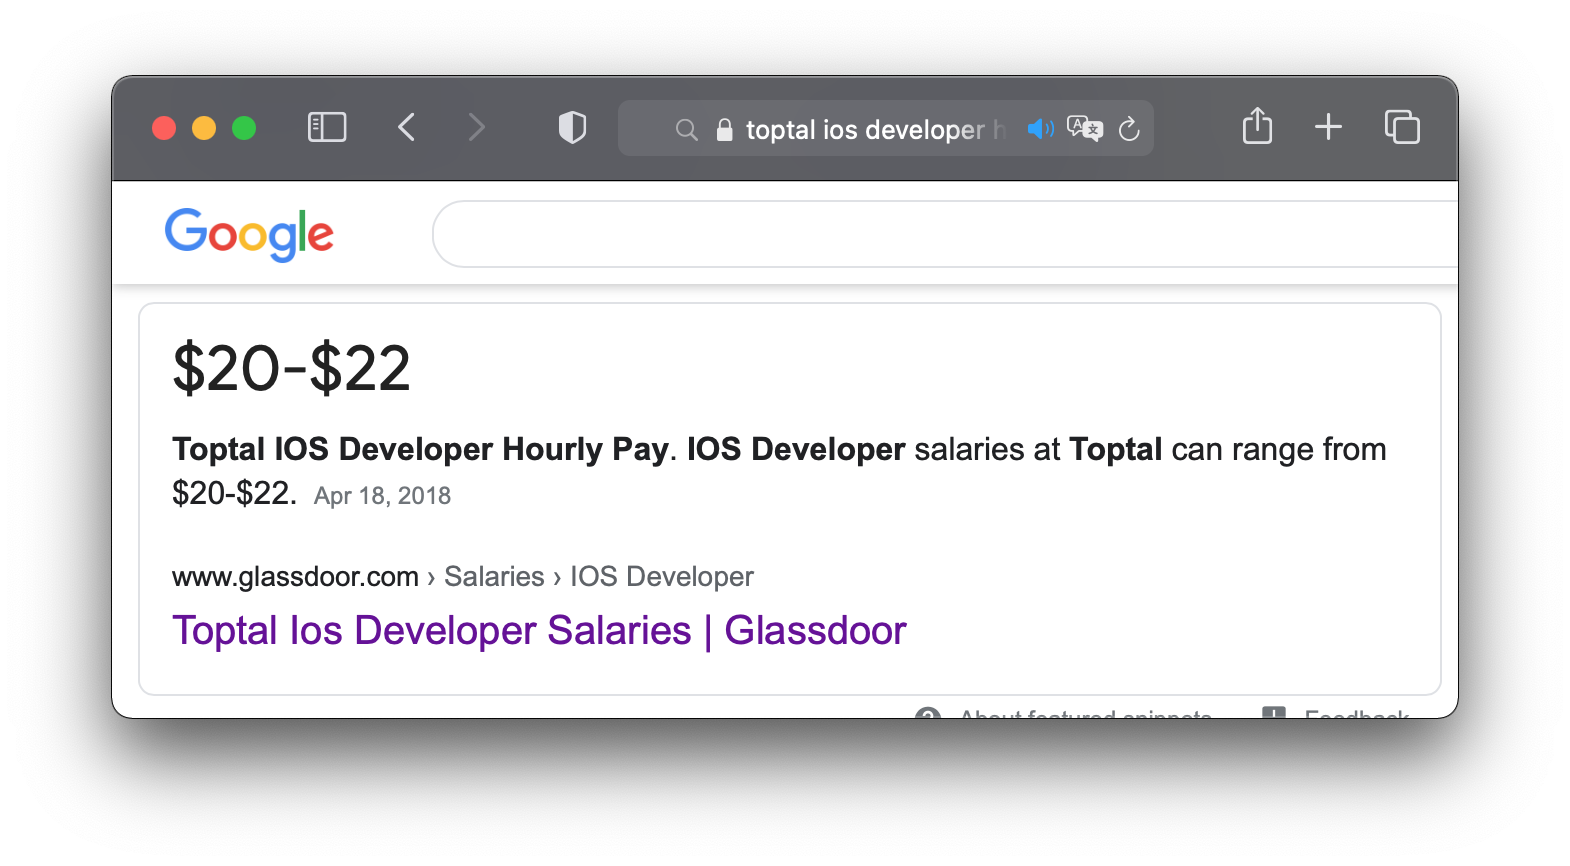Open the privacy report shield icon
Screen dimensions: 1570x866
point(572,128)
